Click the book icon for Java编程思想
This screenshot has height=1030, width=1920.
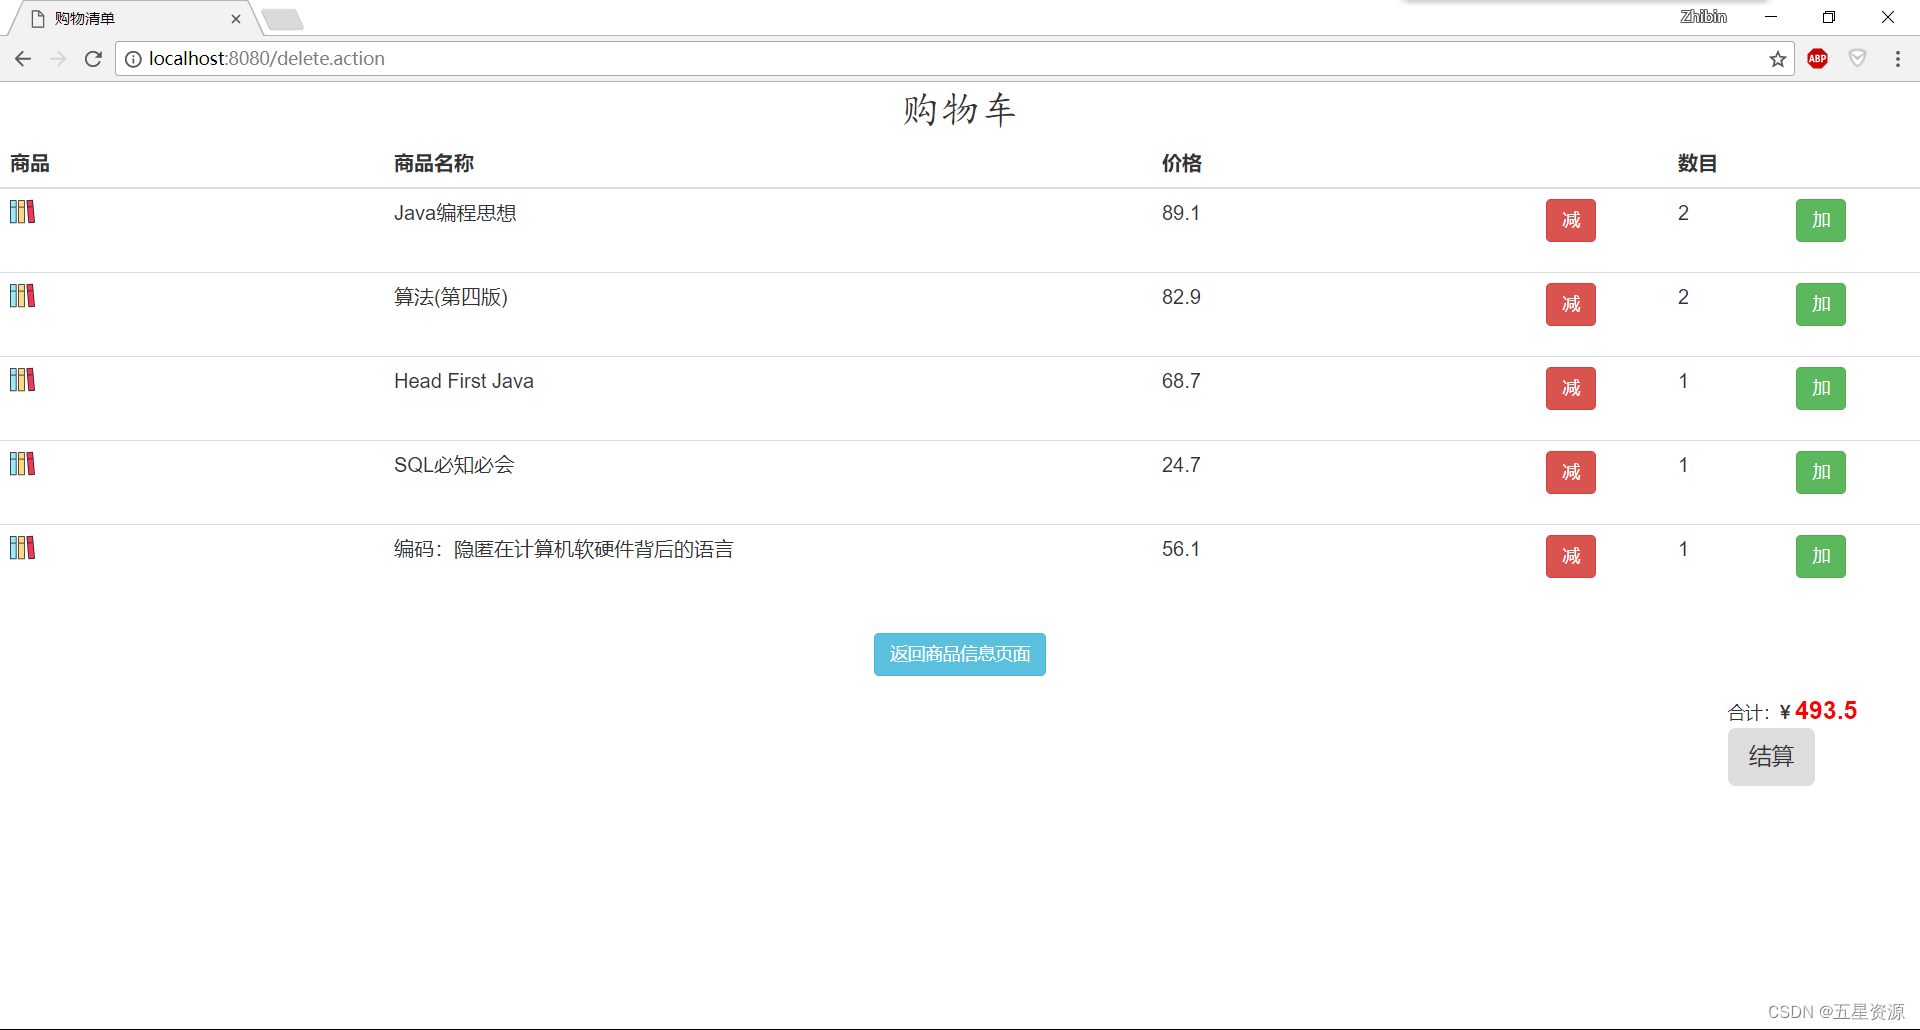click(x=22, y=212)
